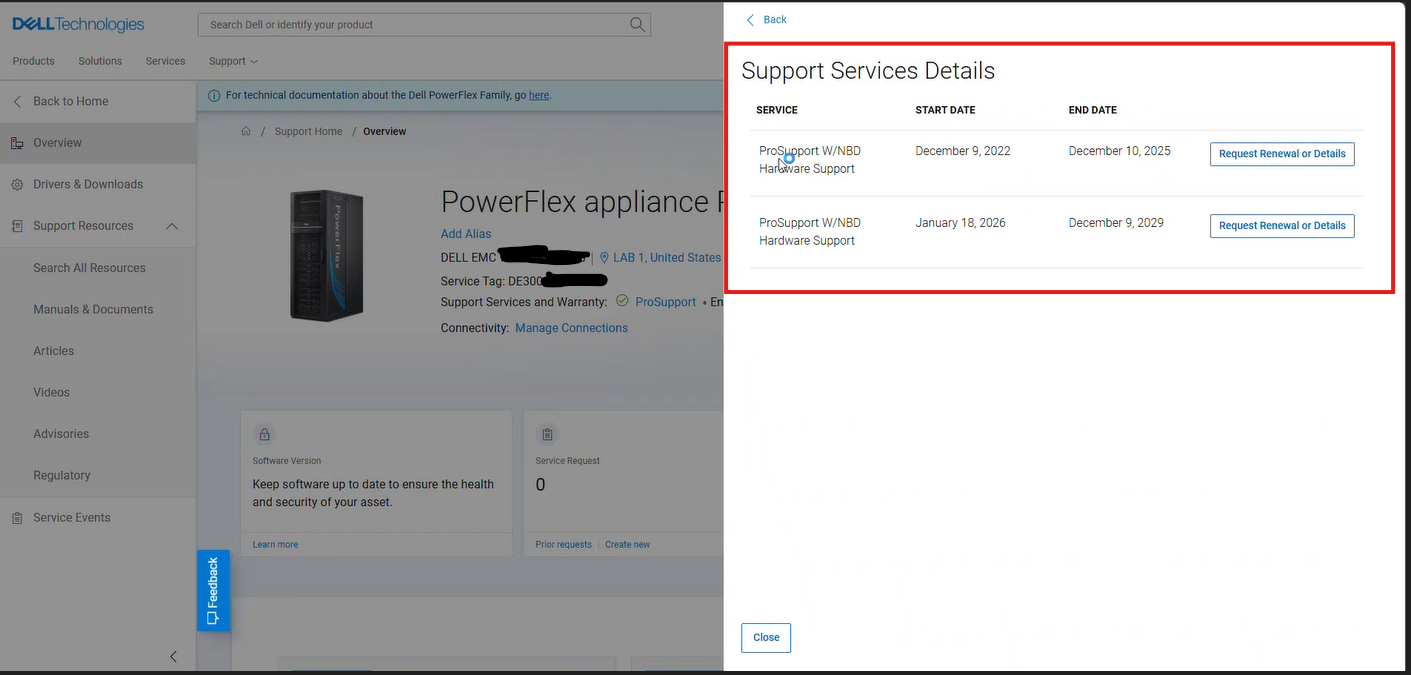Click the Overview sidebar icon
This screenshot has width=1411, height=675.
[x=17, y=143]
